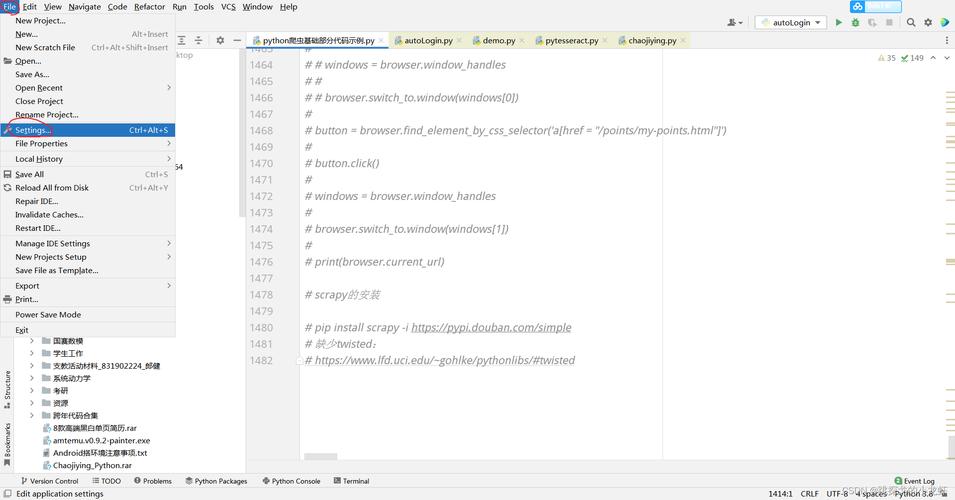Screen dimensions: 955x500
Task: Toggle Power Save Mode in the File menu
Action: 48,315
